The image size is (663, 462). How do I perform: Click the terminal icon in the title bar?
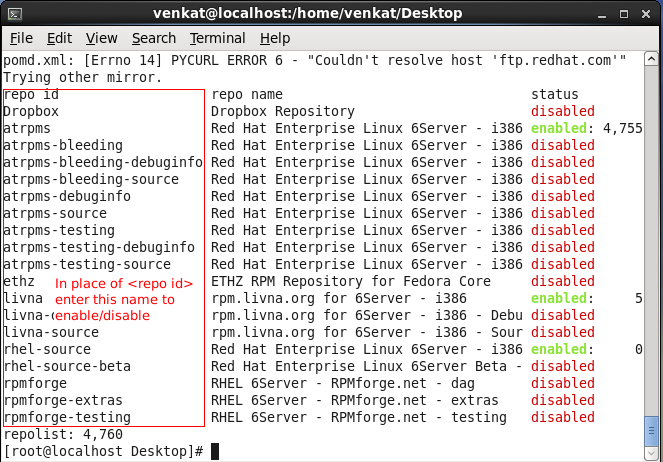coord(15,14)
